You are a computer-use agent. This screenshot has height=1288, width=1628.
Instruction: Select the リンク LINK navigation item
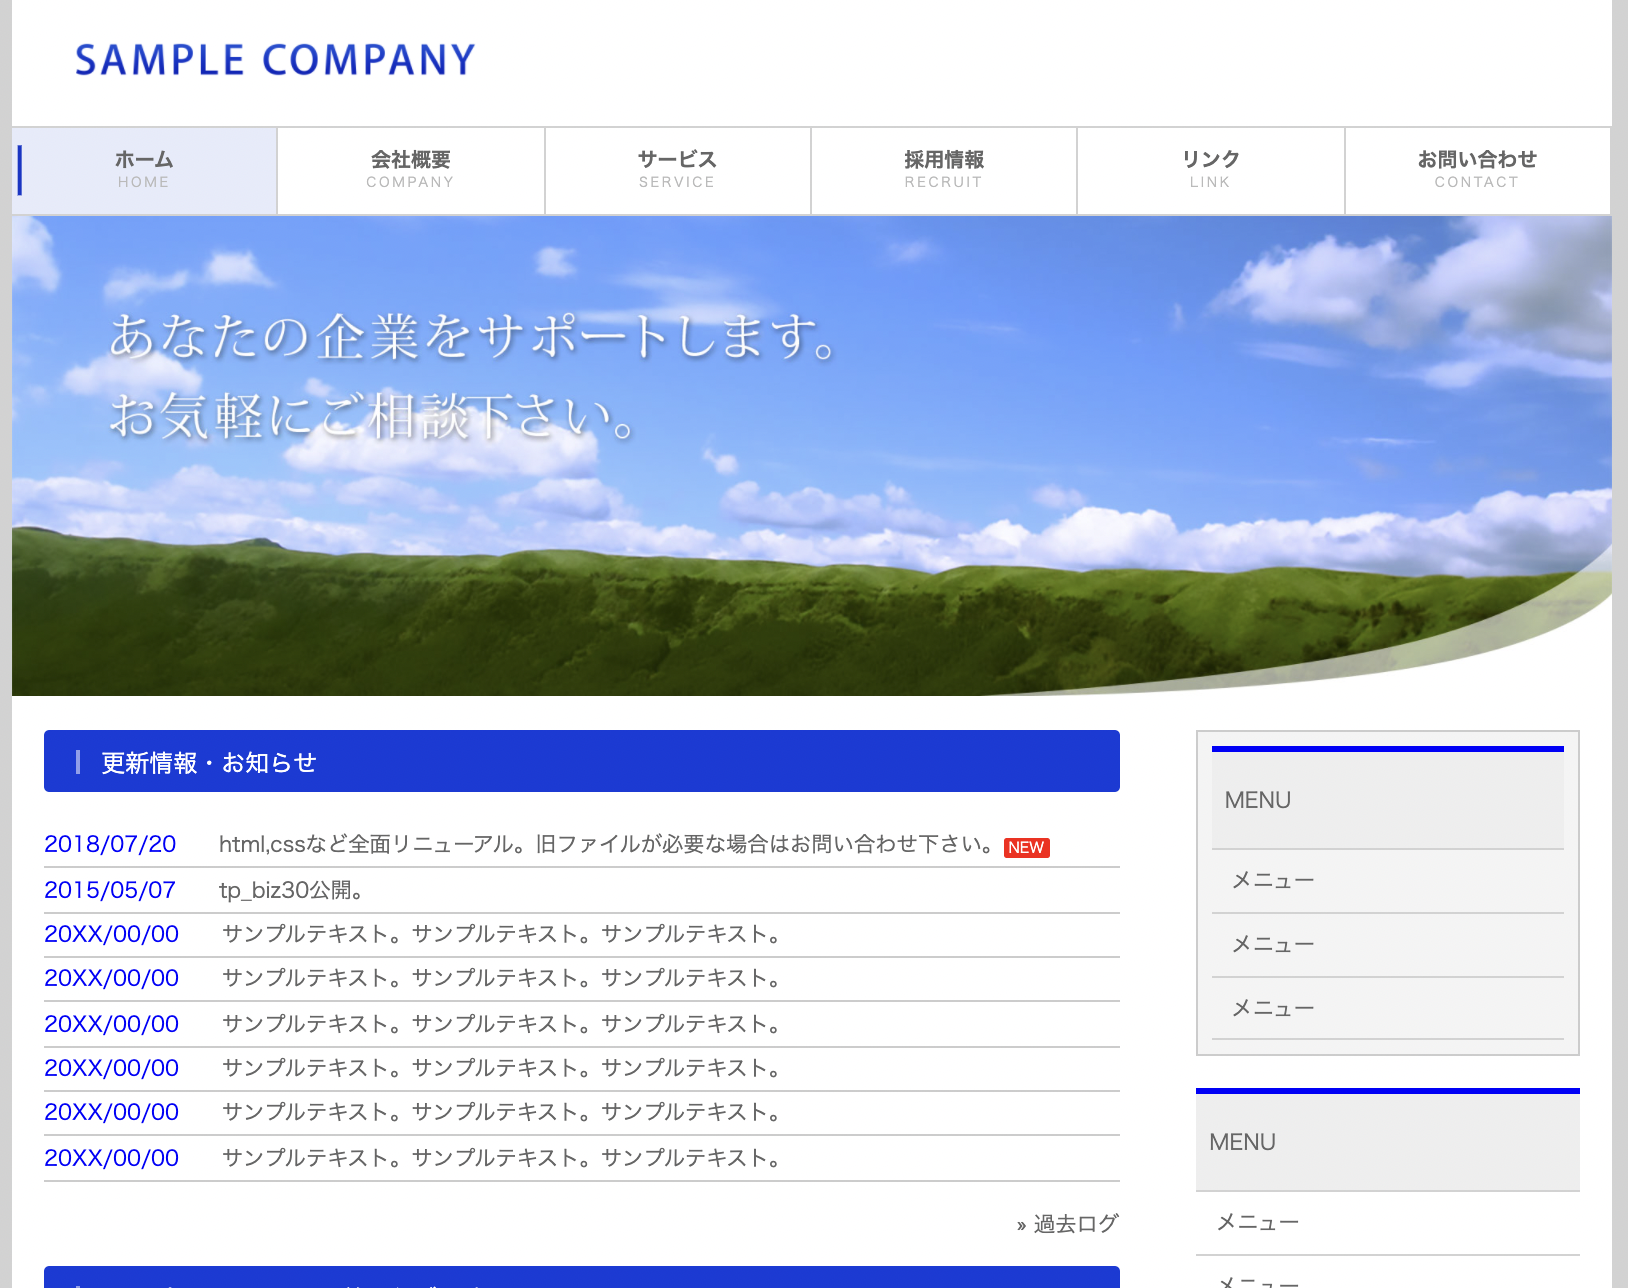pos(1210,170)
